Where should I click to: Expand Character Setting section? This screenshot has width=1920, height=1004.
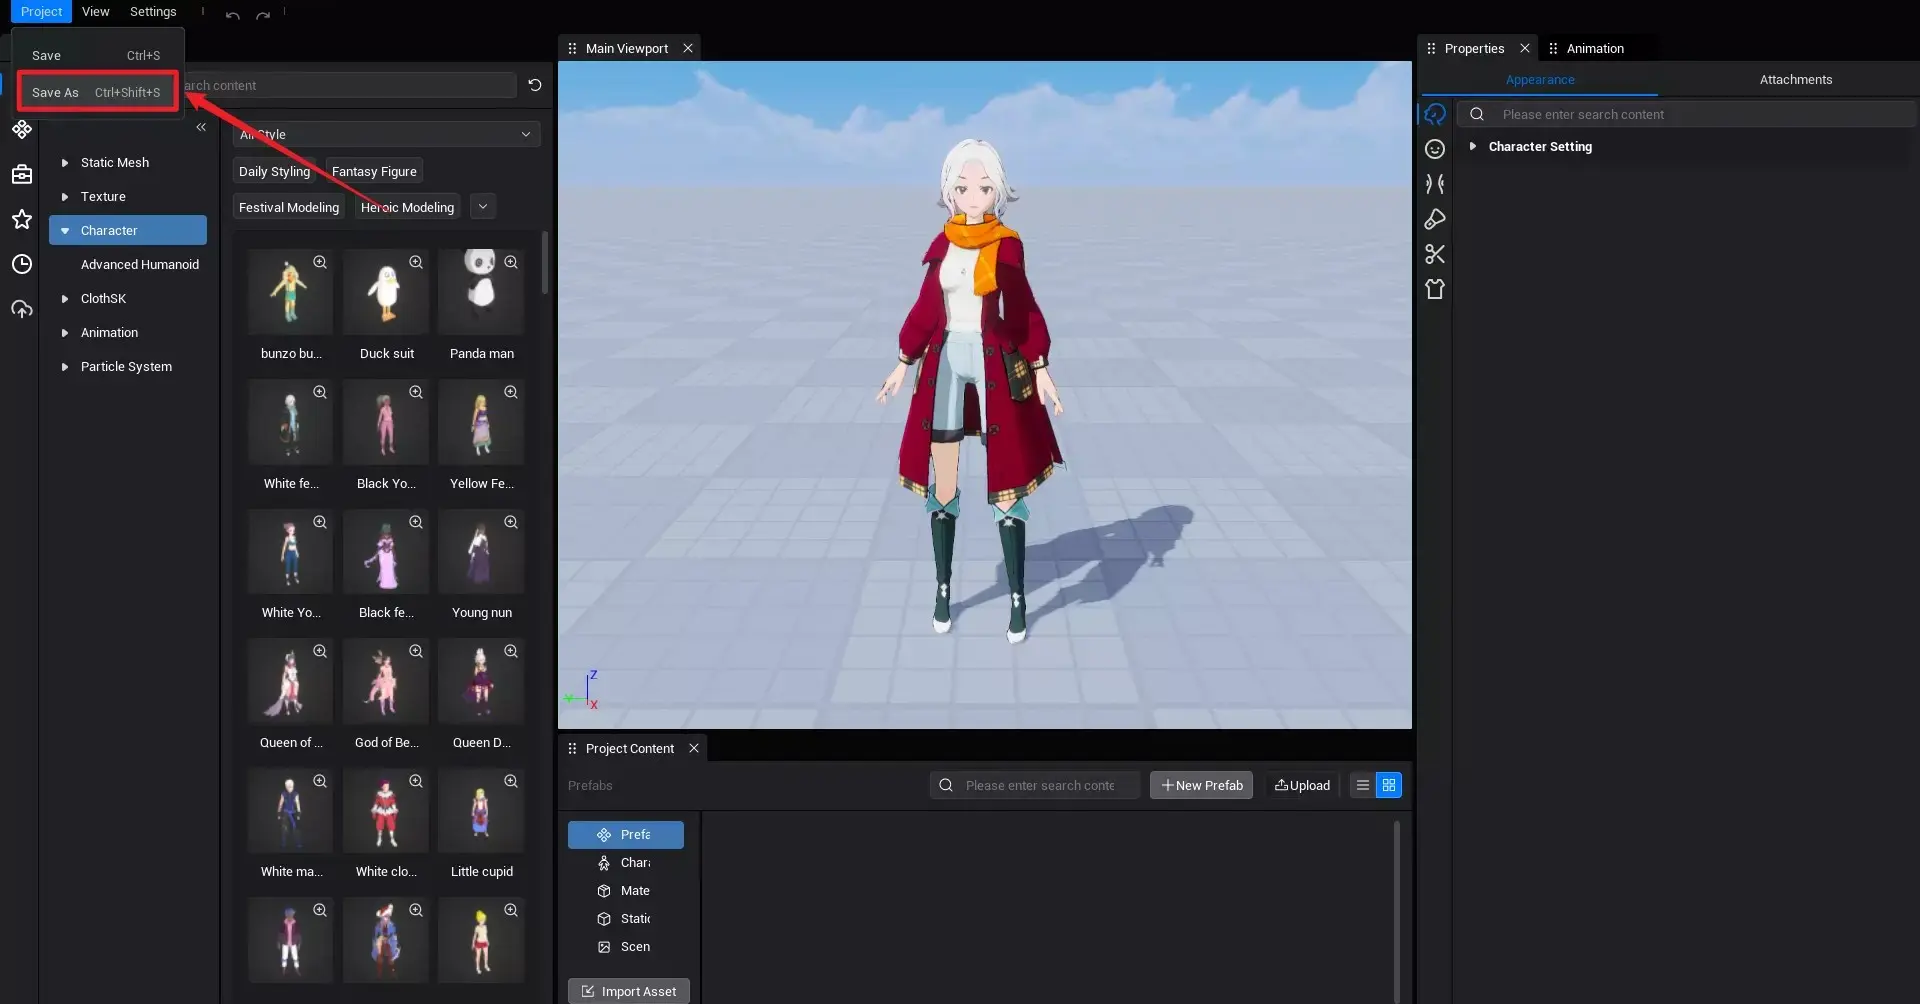pos(1473,146)
